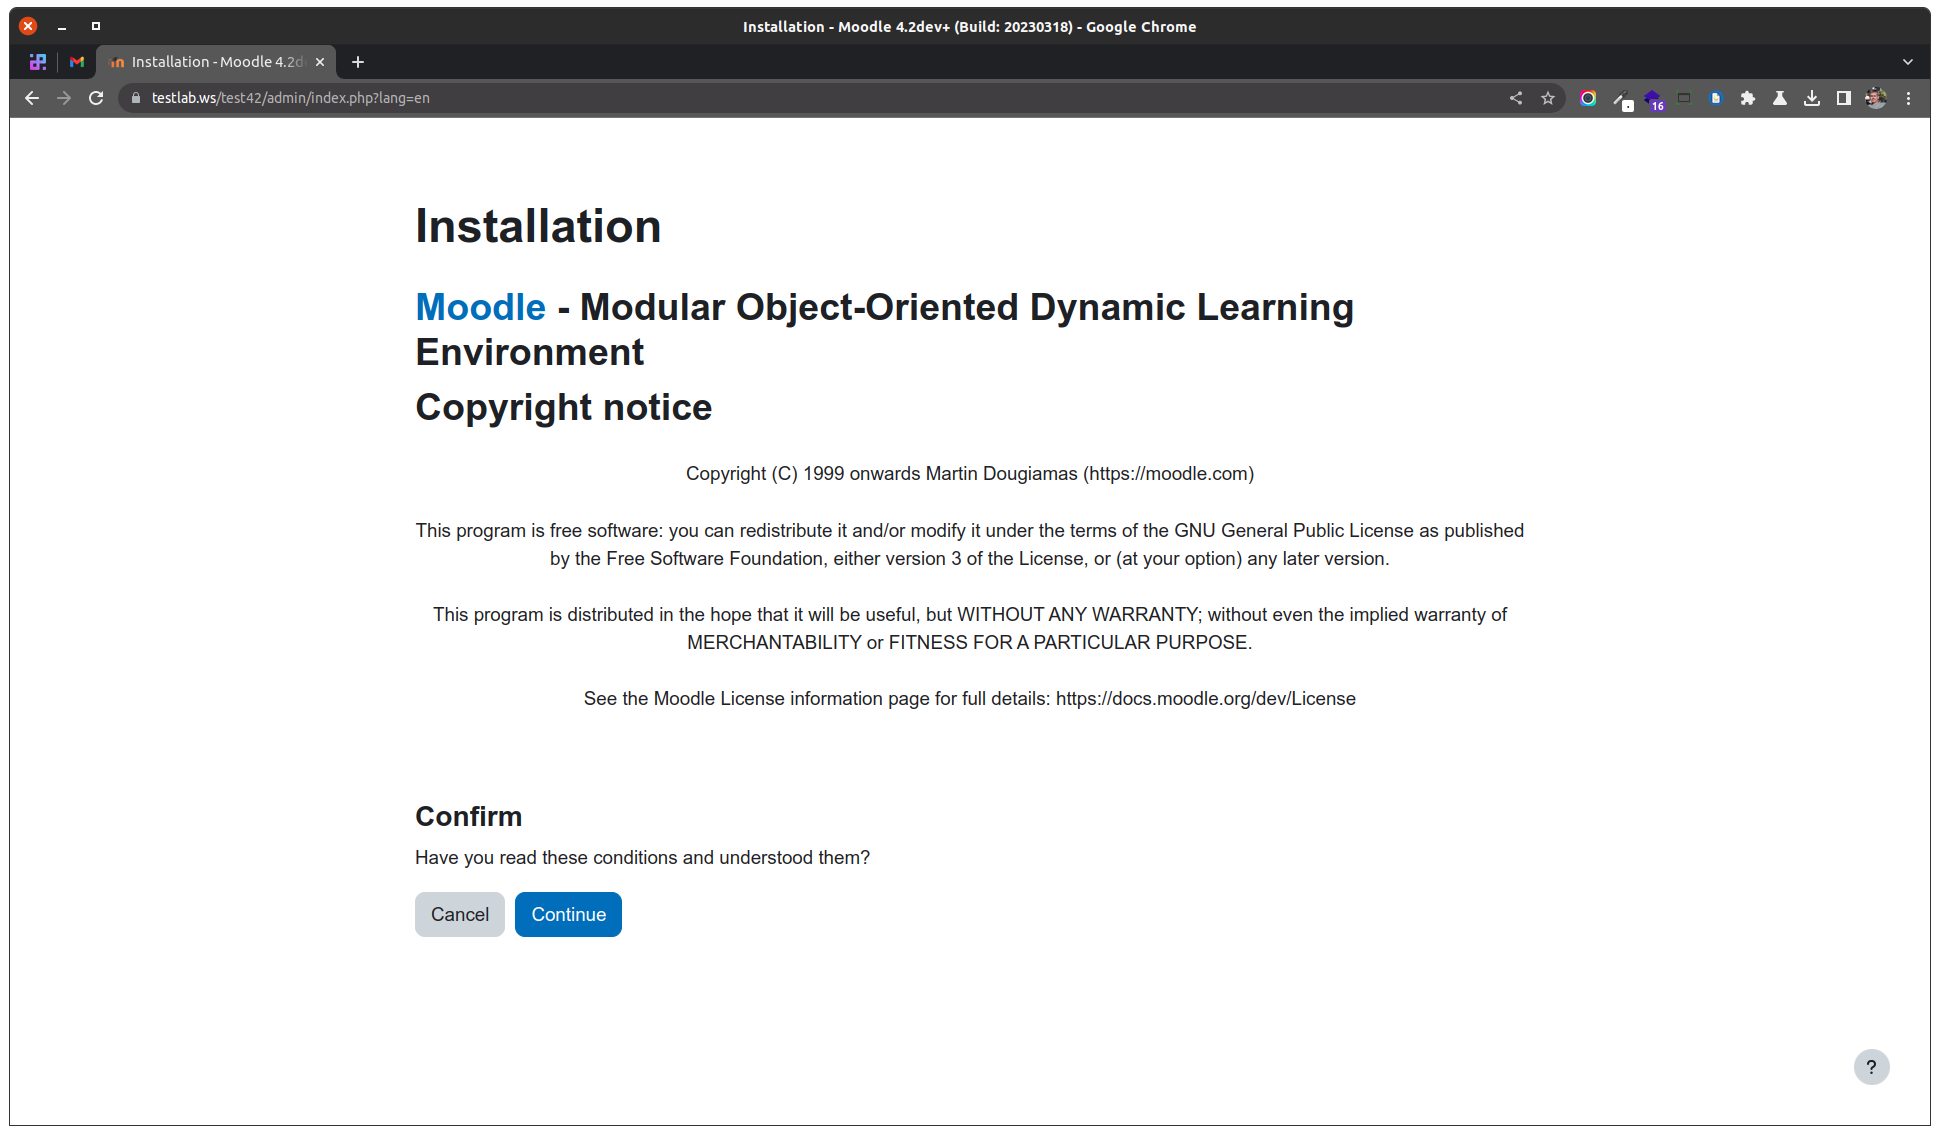Click the Copyright (C) 1999 onwards line
The width and height of the screenshot is (1940, 1135).
pyautogui.click(x=970, y=473)
